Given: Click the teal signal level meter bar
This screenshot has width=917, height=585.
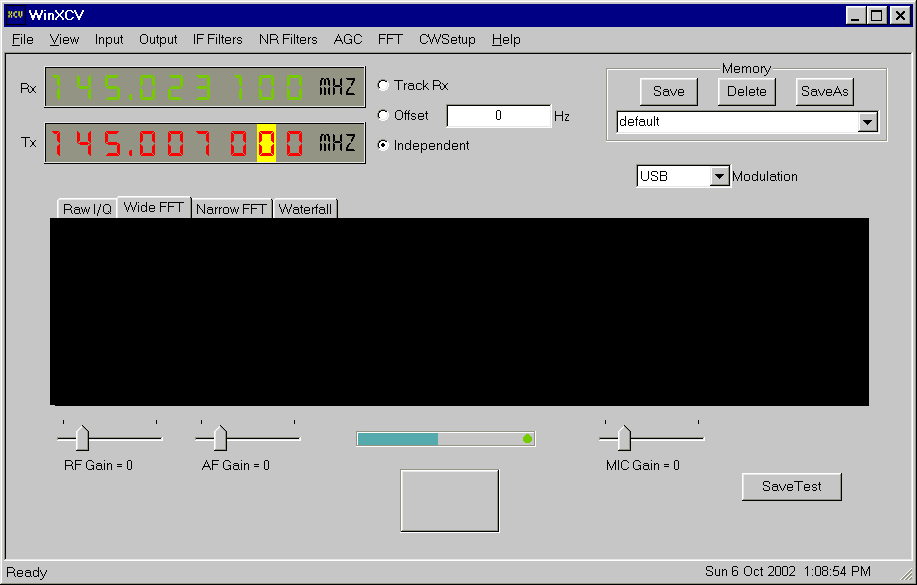Looking at the screenshot, I should tap(398, 439).
